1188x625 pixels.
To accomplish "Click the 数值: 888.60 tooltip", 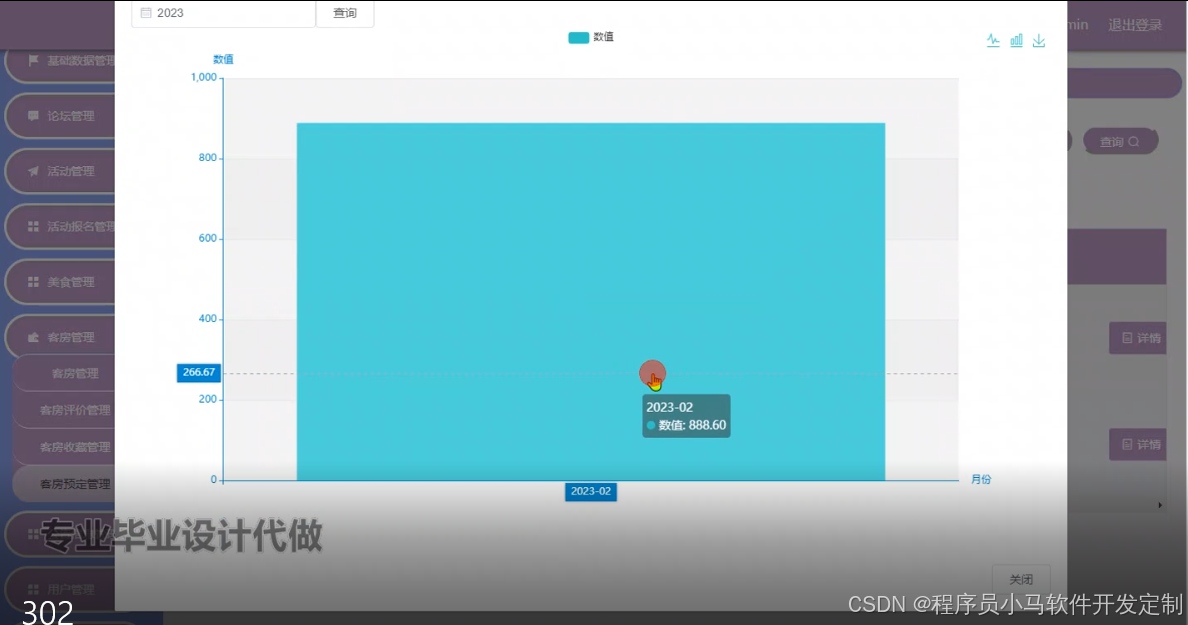I will pyautogui.click(x=686, y=416).
